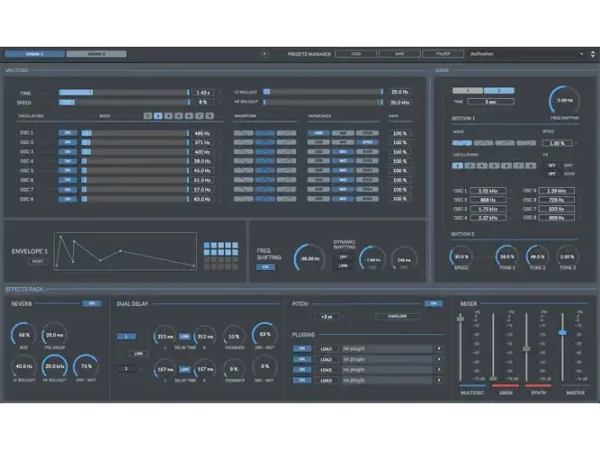The height and width of the screenshot is (450, 600).
Task: Toggle Freq Shifting ON button
Action: click(266, 267)
